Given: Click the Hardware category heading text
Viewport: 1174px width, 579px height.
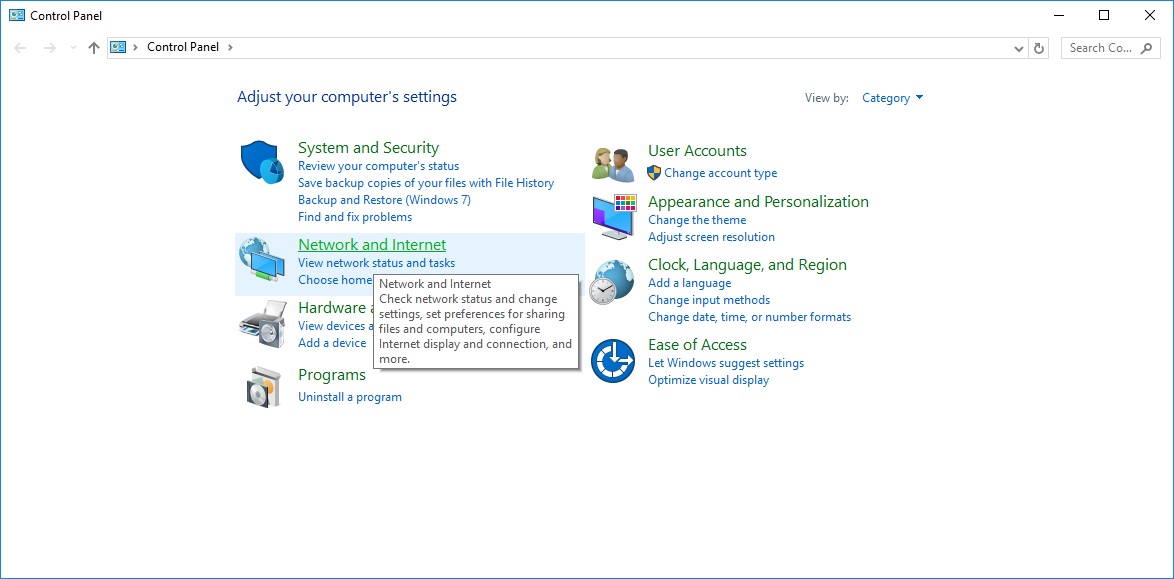Looking at the screenshot, I should (335, 307).
